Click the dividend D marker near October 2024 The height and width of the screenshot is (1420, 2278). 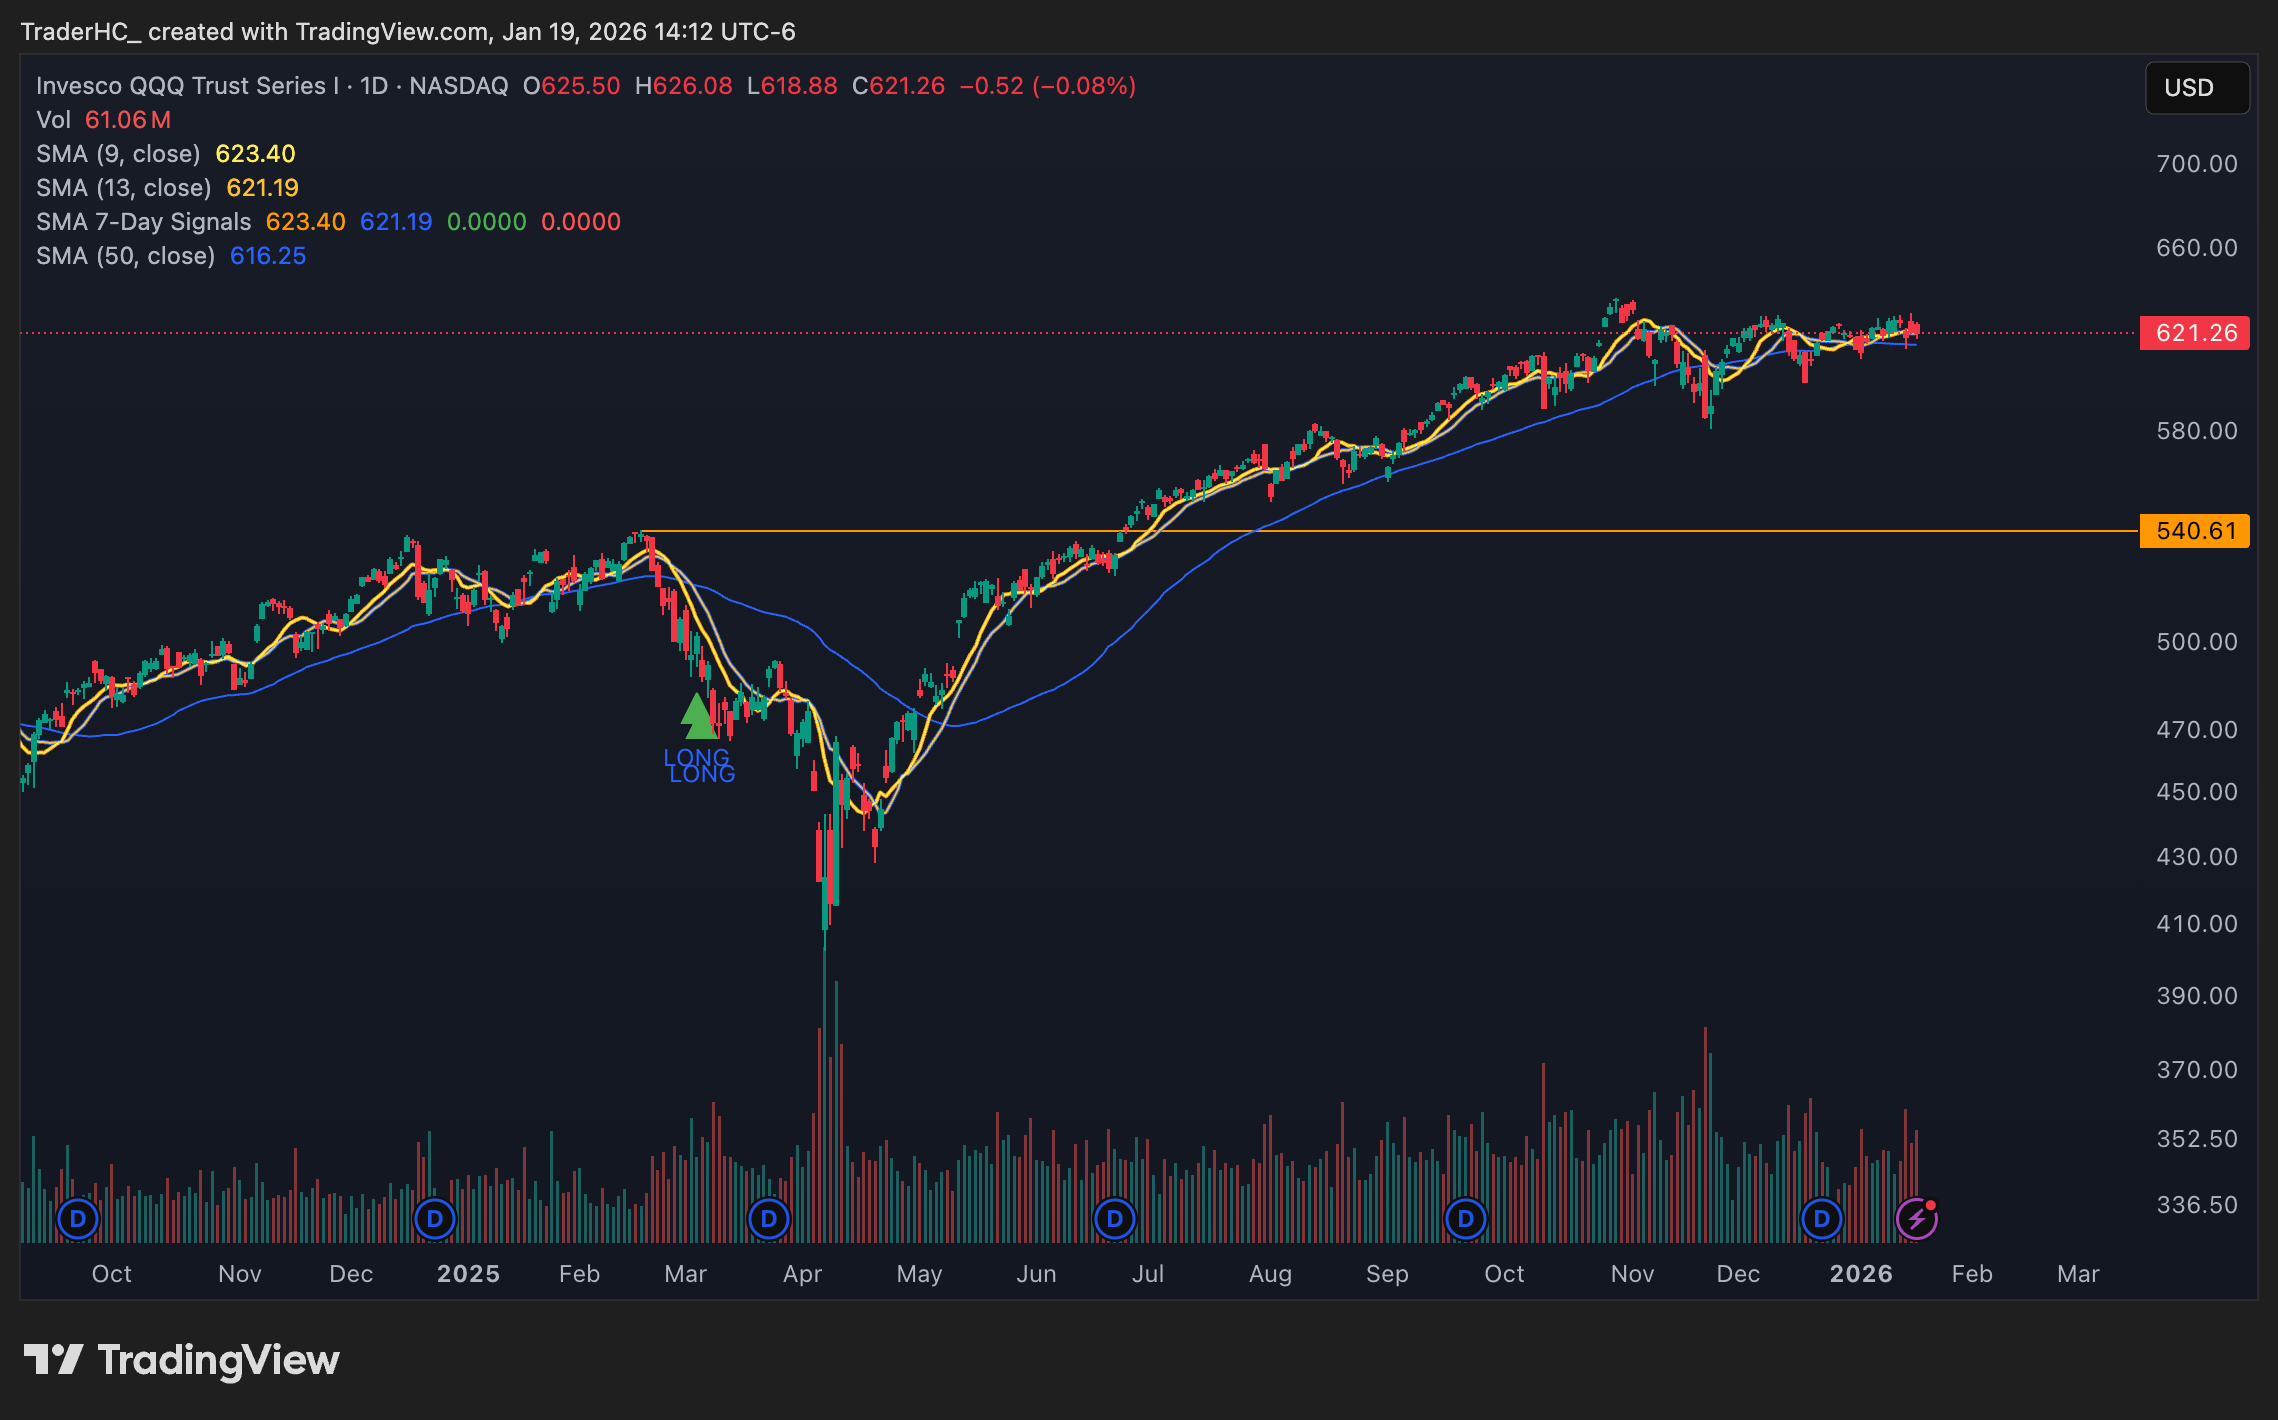77,1219
